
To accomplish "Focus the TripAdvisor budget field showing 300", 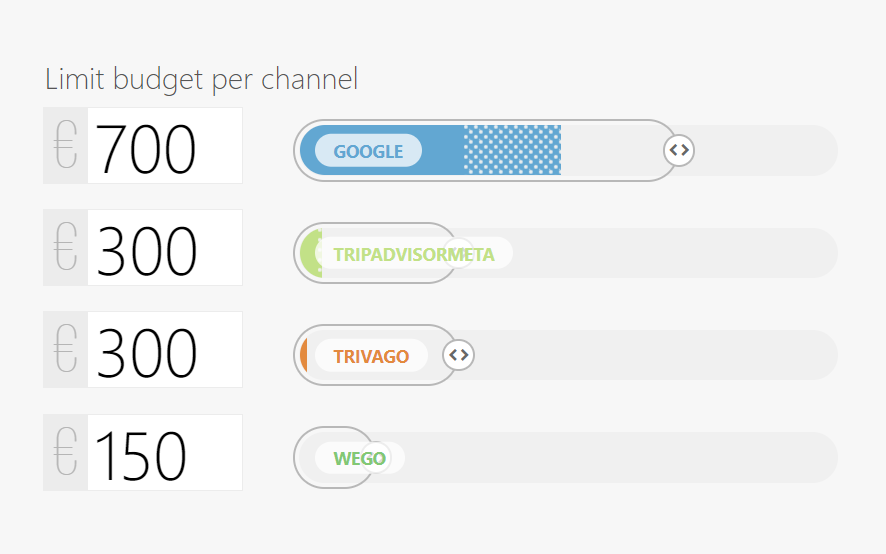I will point(164,248).
